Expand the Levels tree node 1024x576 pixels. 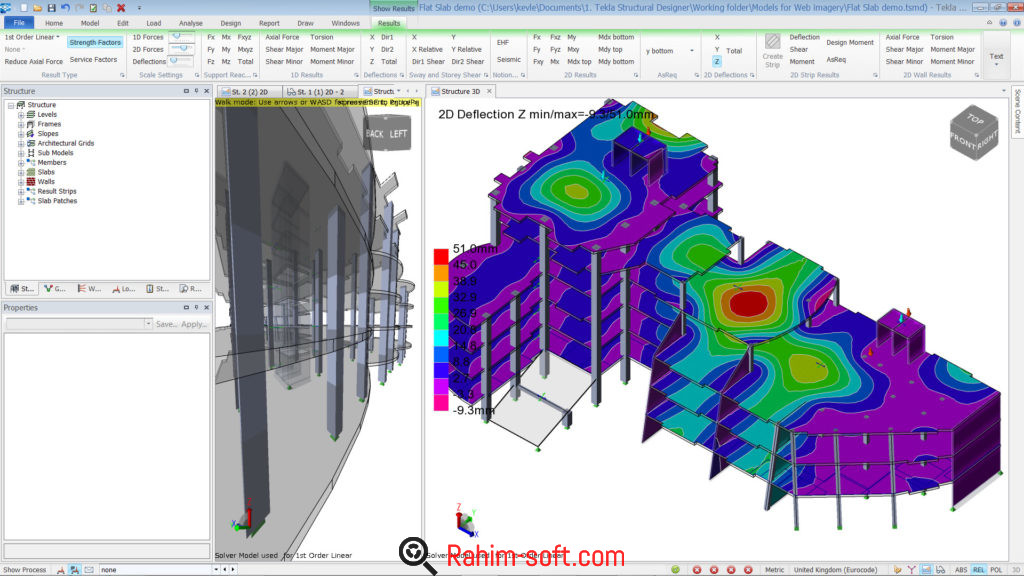click(x=21, y=114)
